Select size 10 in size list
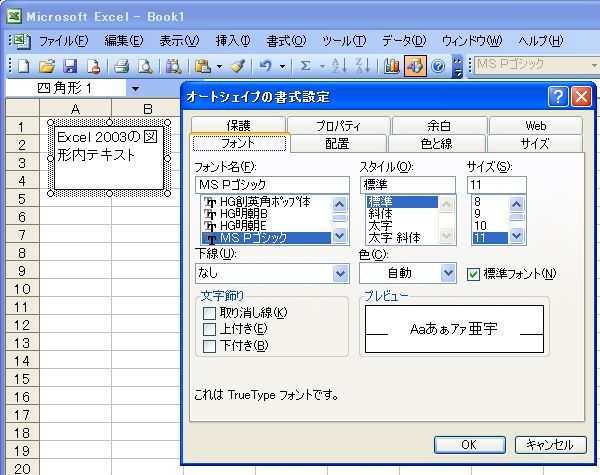 click(x=490, y=226)
